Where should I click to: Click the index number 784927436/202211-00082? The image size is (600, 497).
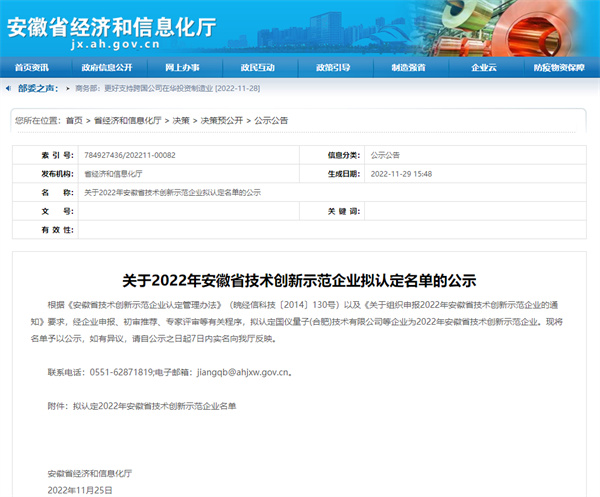[131, 156]
